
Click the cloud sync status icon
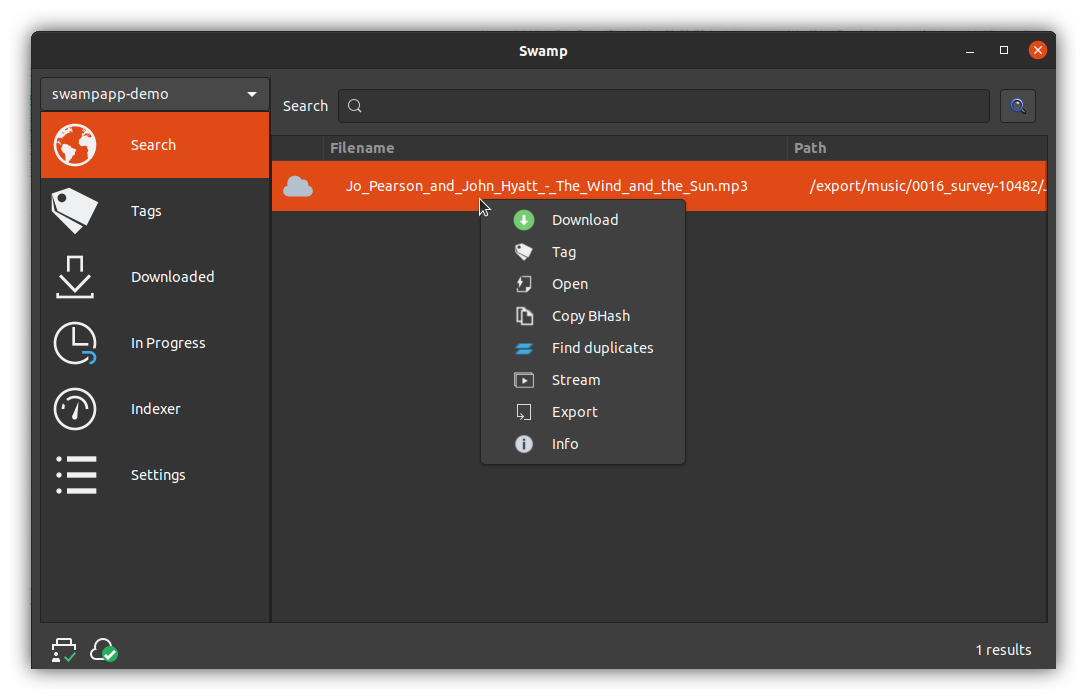click(x=104, y=650)
